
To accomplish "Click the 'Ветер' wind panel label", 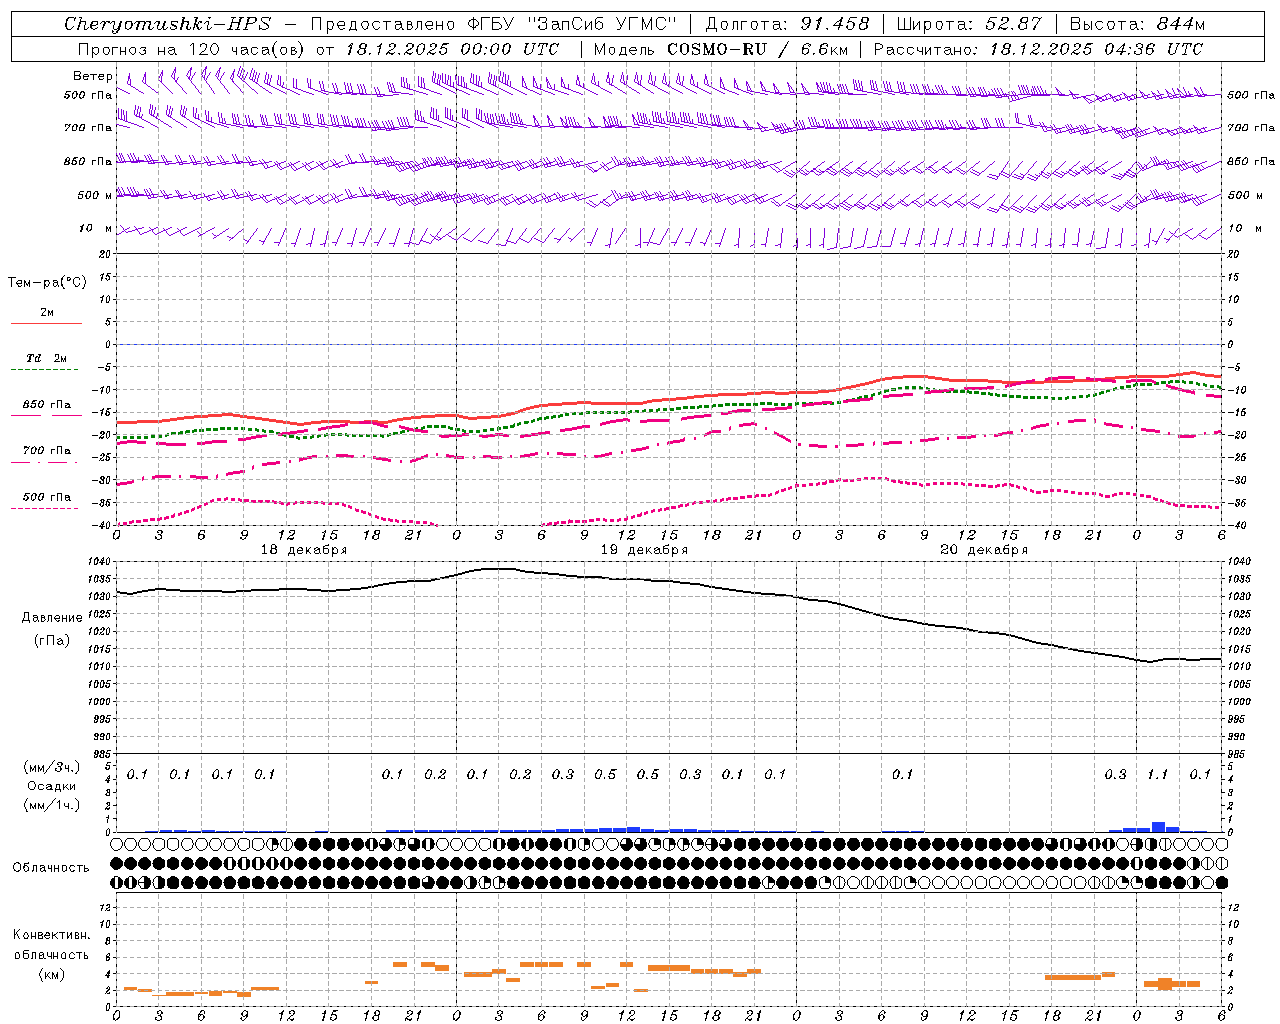I will (93, 76).
